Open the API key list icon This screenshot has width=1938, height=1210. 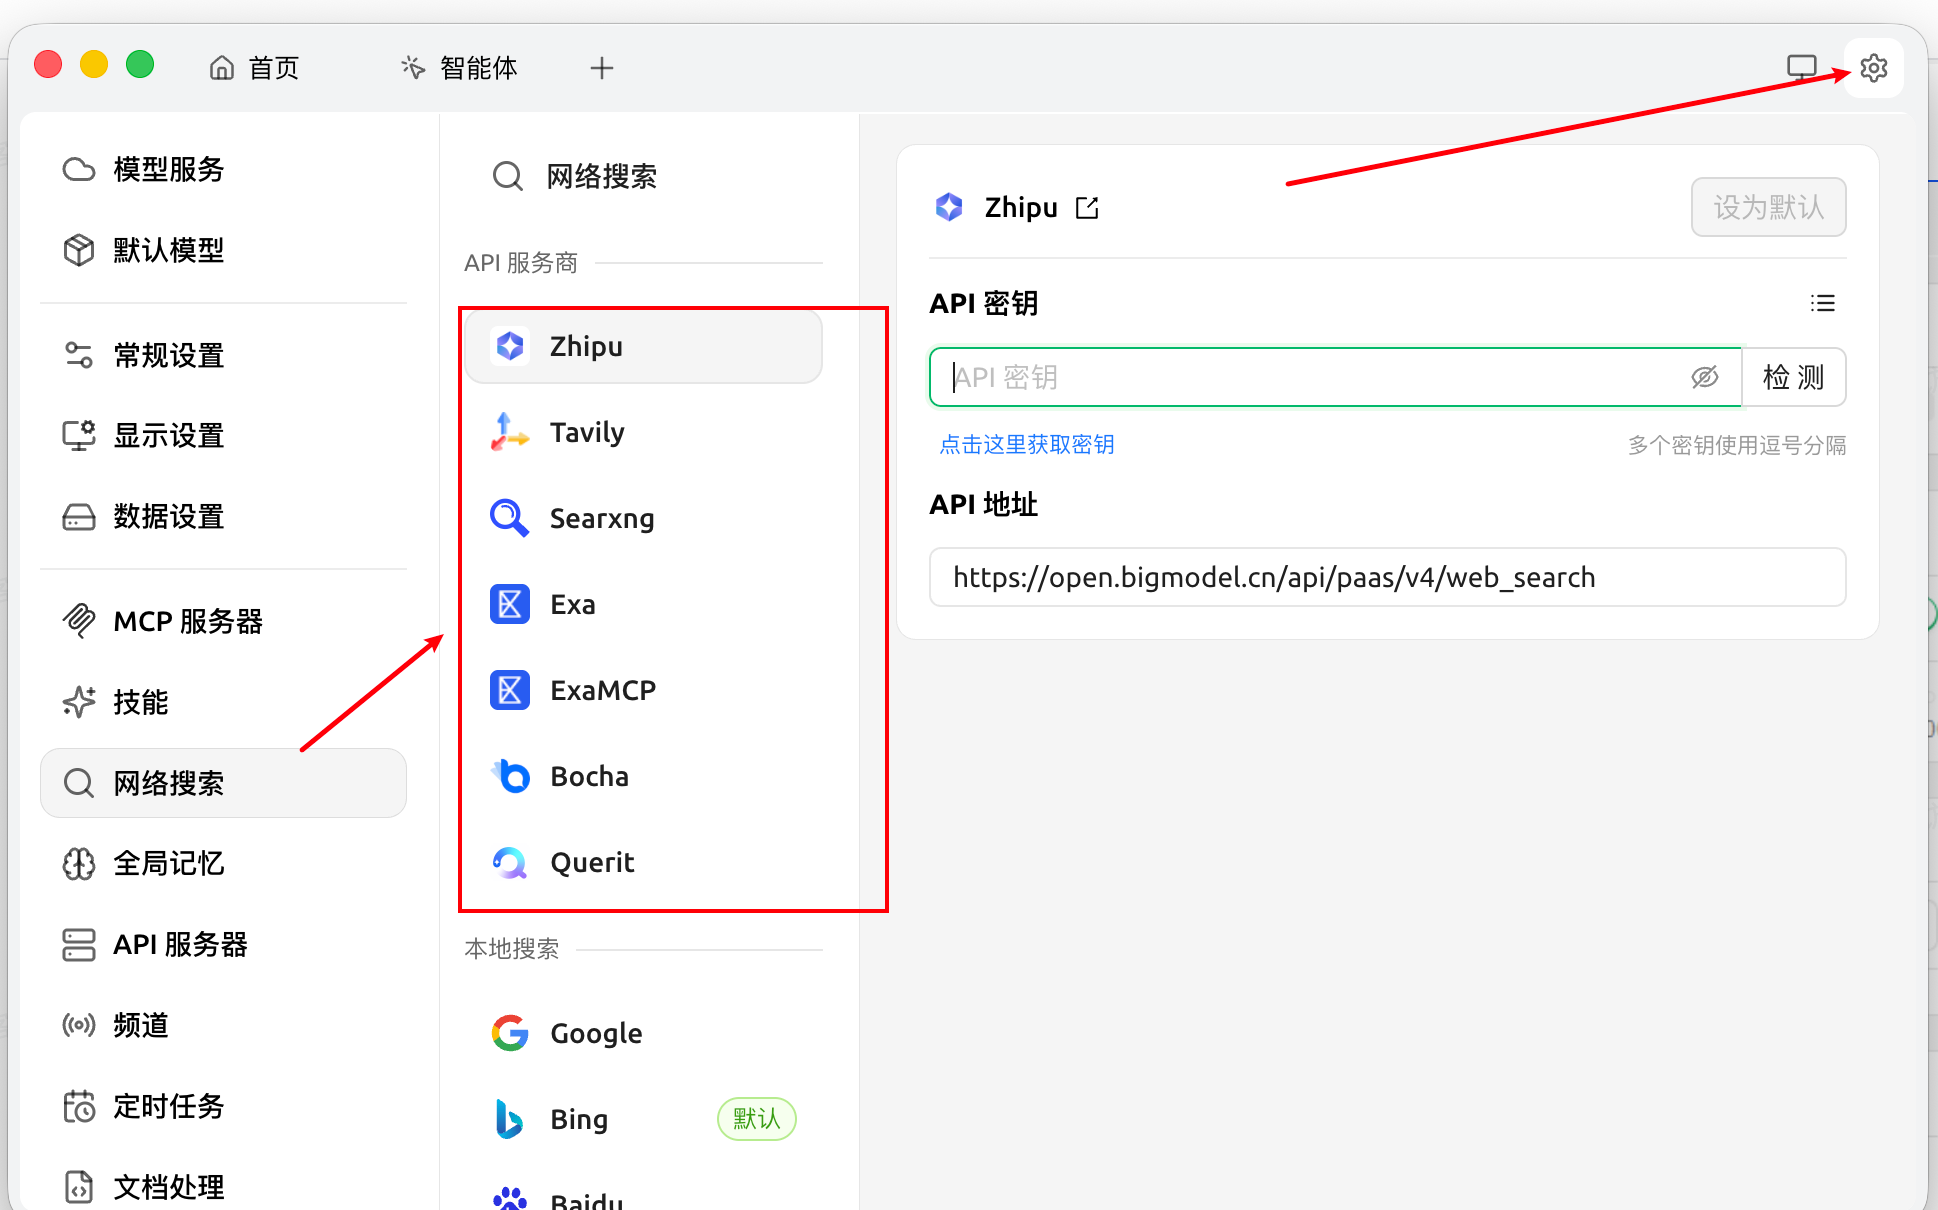(1822, 303)
